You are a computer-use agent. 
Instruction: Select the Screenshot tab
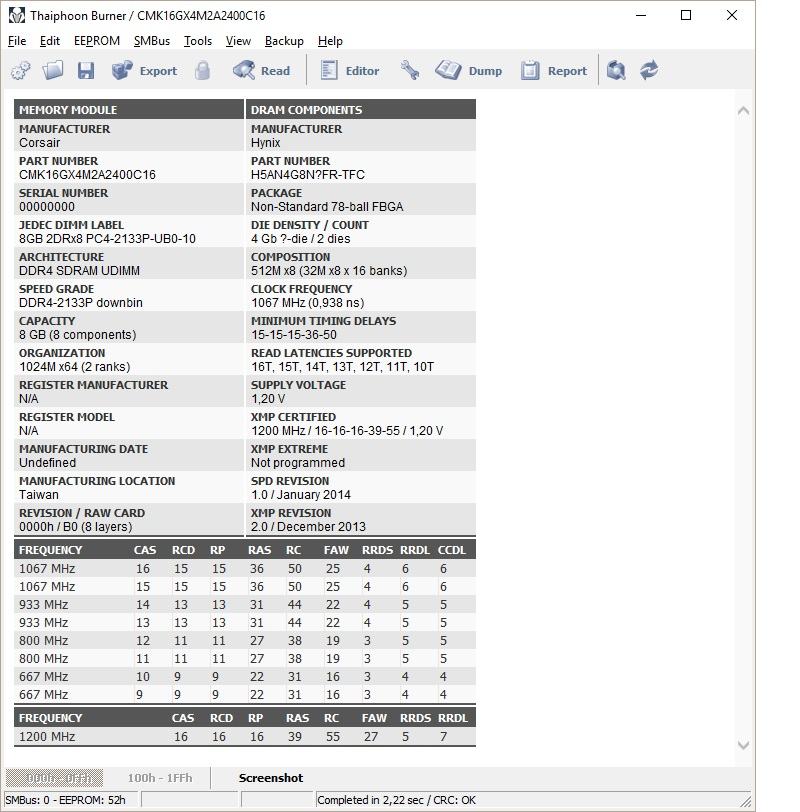[x=271, y=778]
